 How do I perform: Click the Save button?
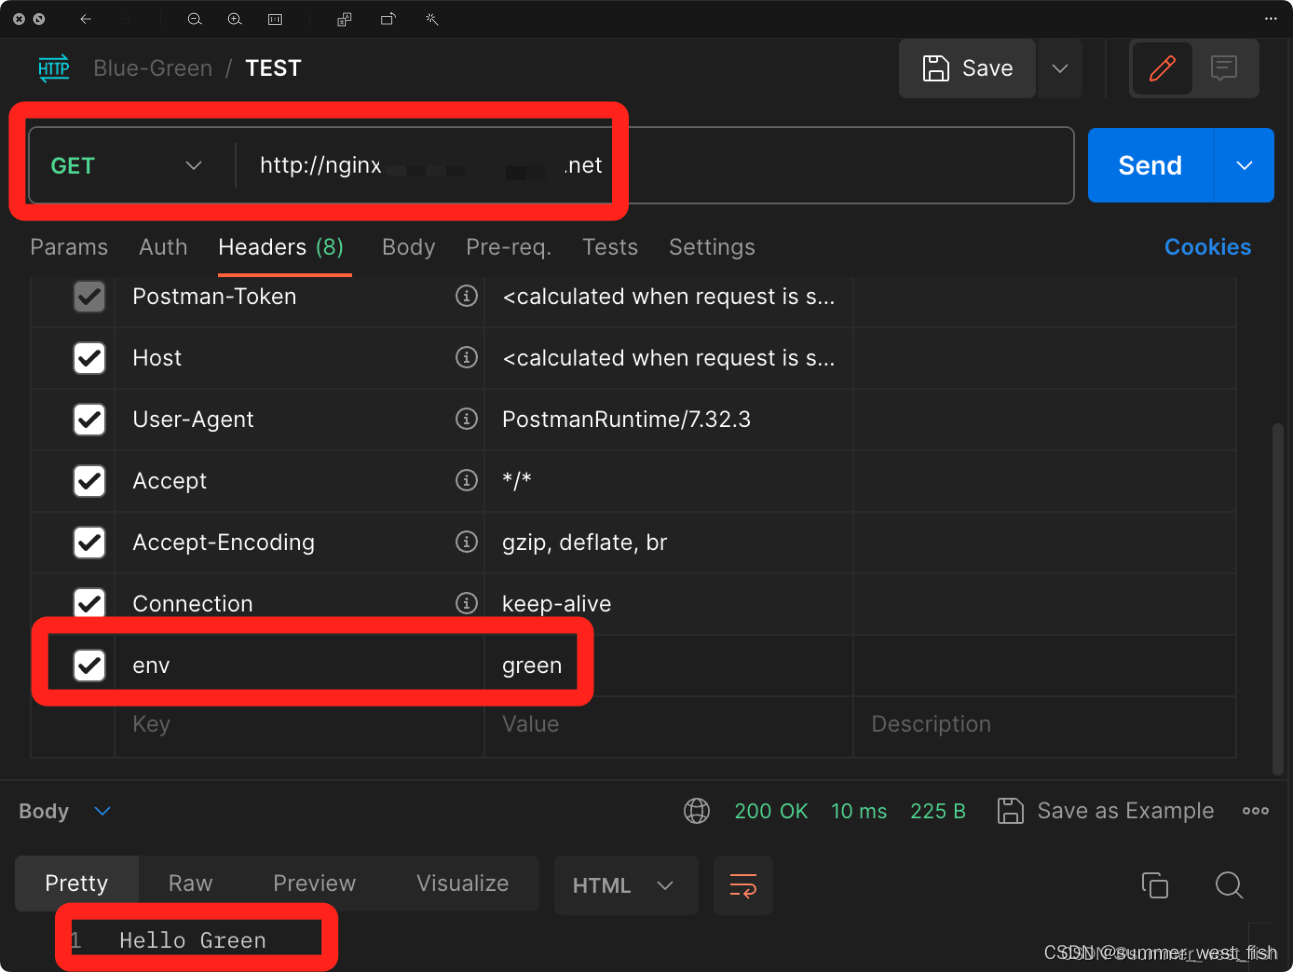pos(967,68)
